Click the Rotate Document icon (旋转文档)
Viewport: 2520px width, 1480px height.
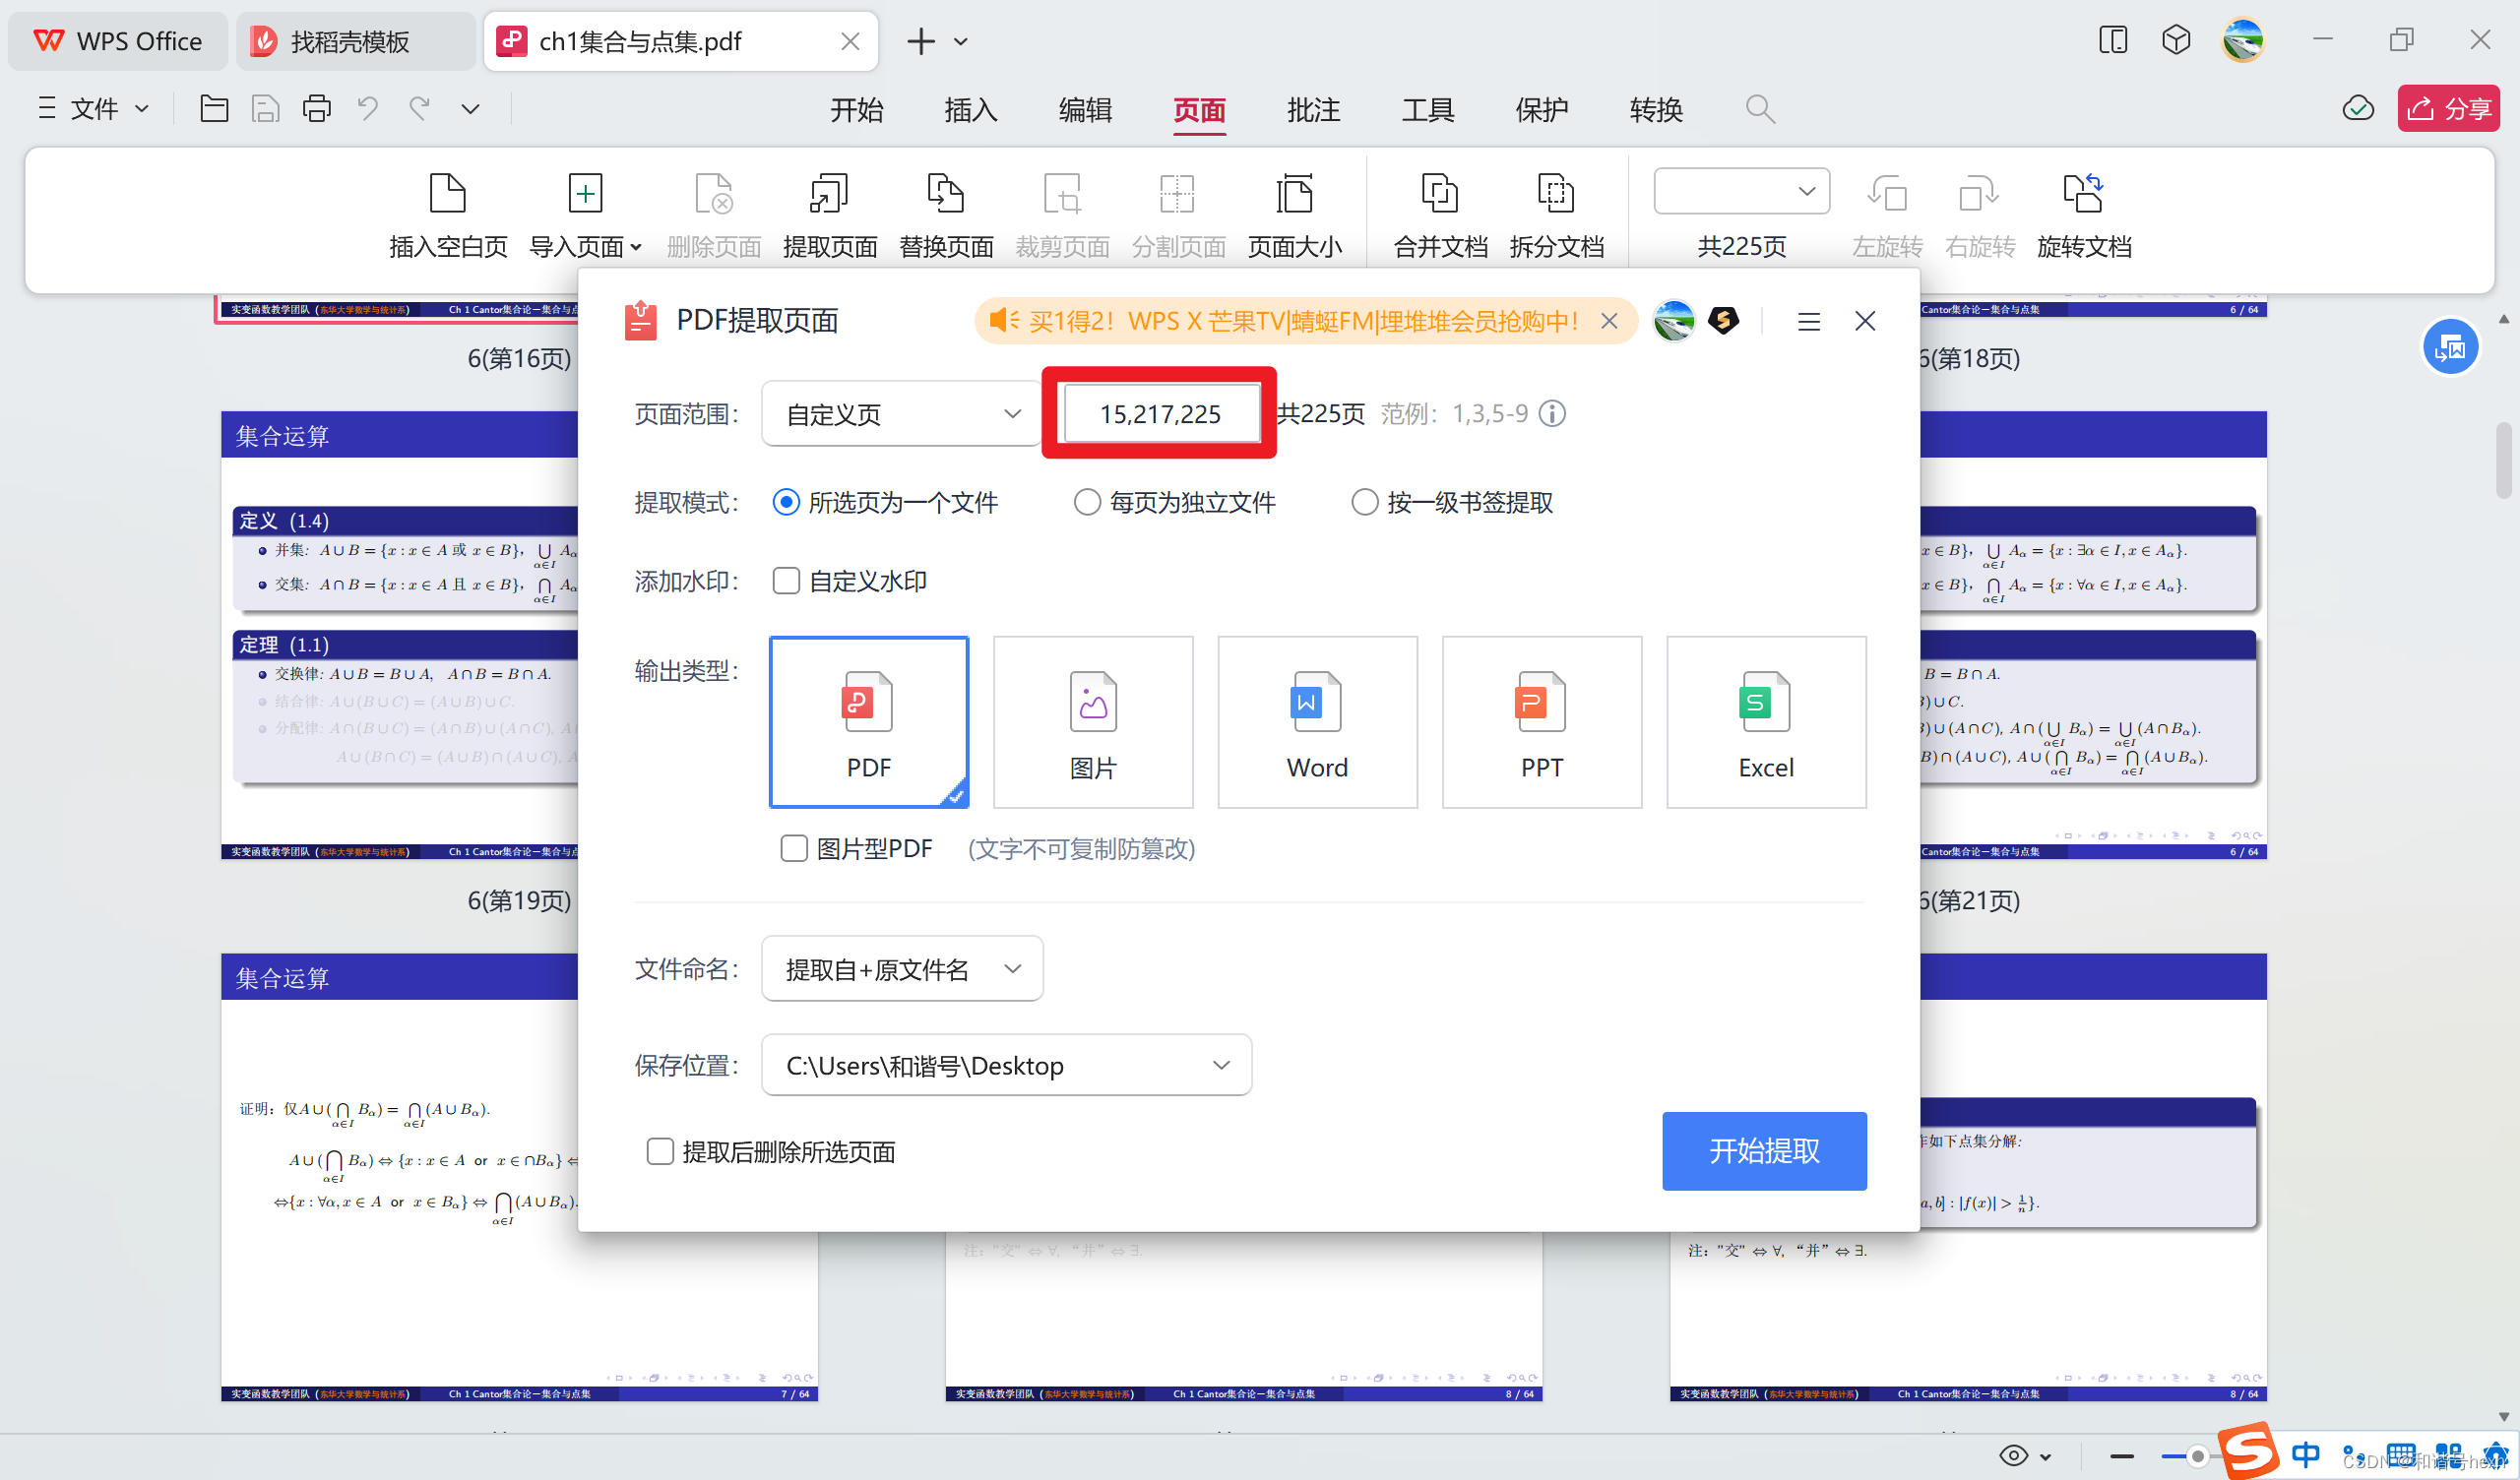click(x=2083, y=193)
